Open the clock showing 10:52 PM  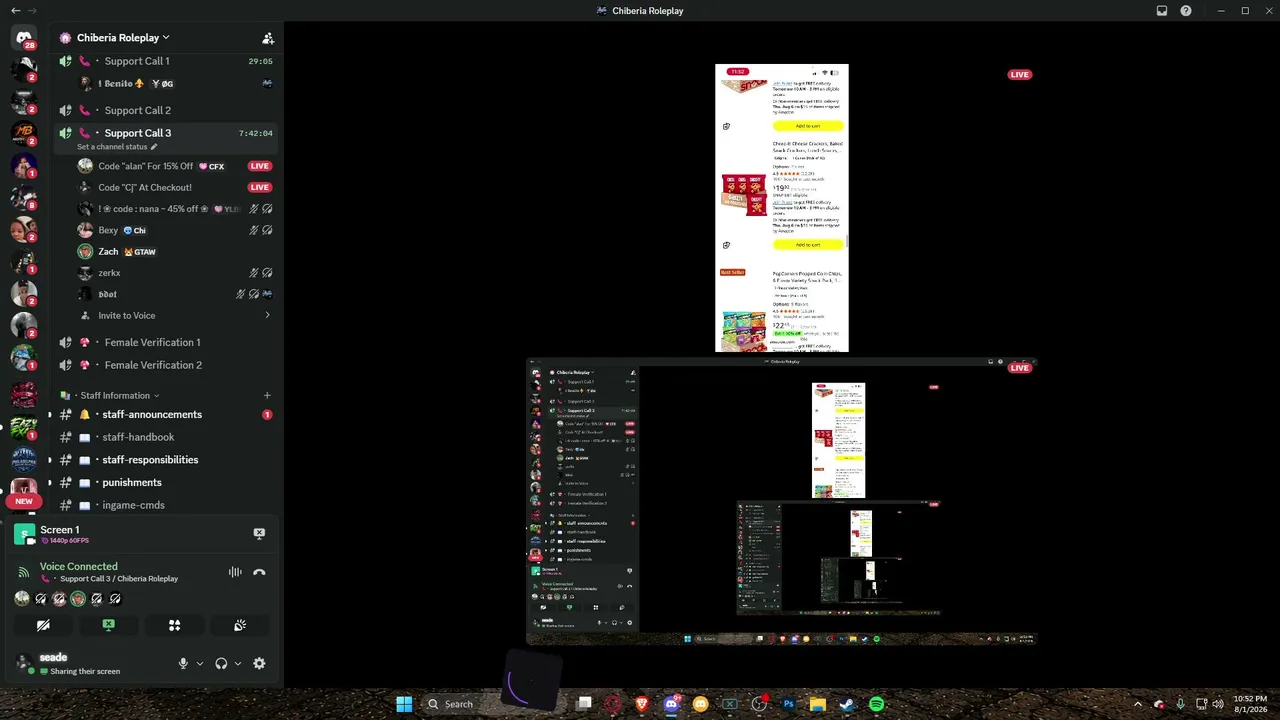pyautogui.click(x=1250, y=704)
